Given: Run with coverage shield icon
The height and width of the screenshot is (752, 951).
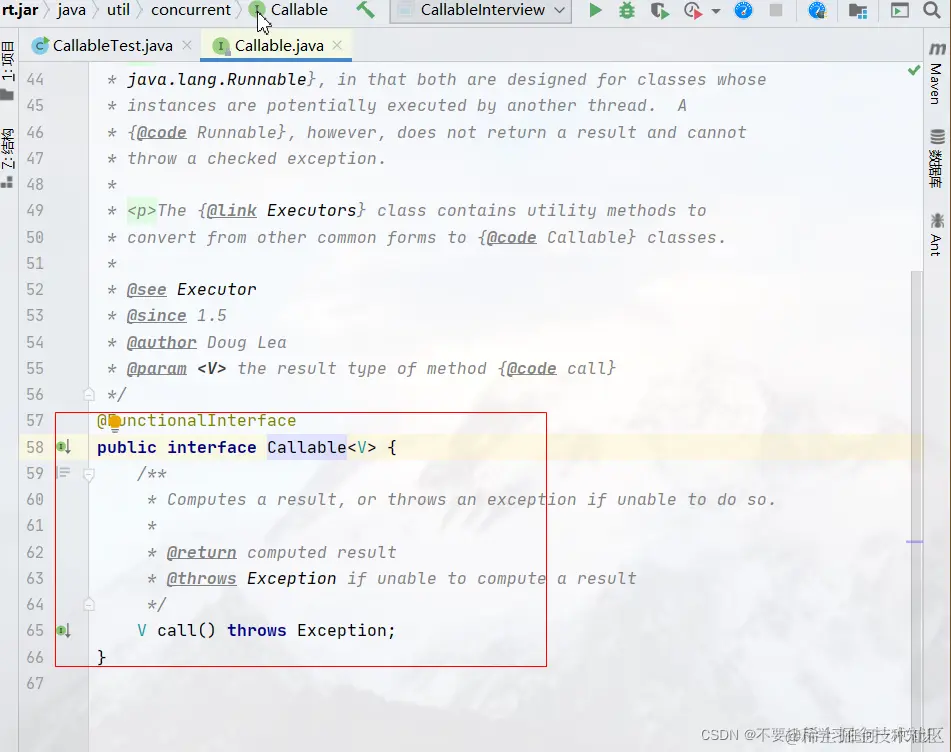Looking at the screenshot, I should click(660, 10).
